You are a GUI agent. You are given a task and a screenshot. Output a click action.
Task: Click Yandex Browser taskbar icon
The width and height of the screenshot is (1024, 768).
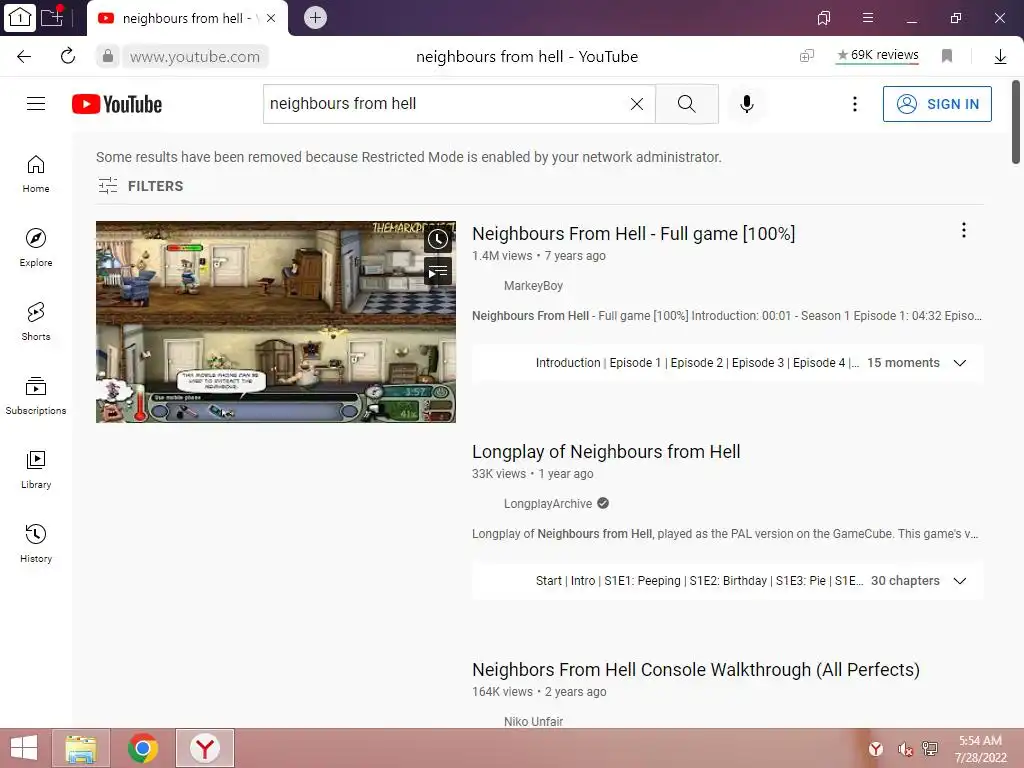click(x=205, y=748)
